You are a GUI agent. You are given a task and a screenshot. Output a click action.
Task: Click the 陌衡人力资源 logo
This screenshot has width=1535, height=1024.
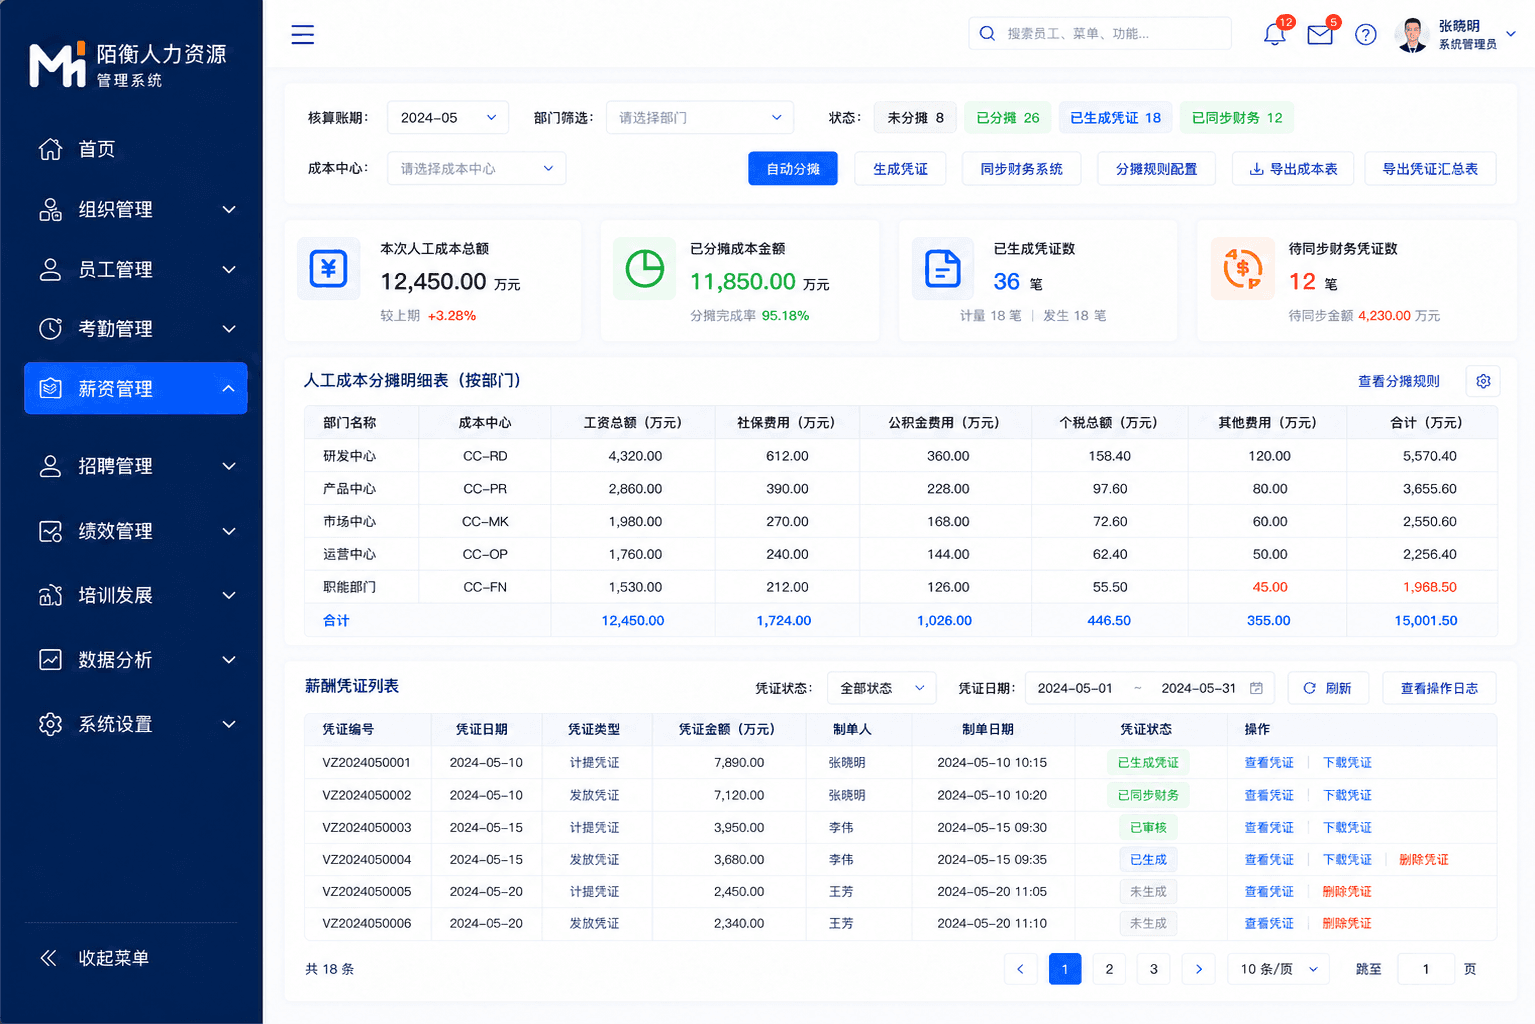point(128,64)
